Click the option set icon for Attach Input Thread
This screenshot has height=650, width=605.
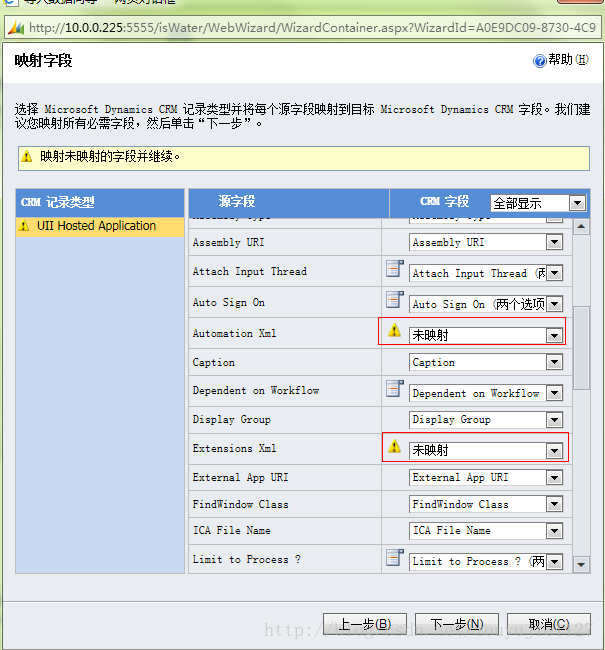(394, 269)
